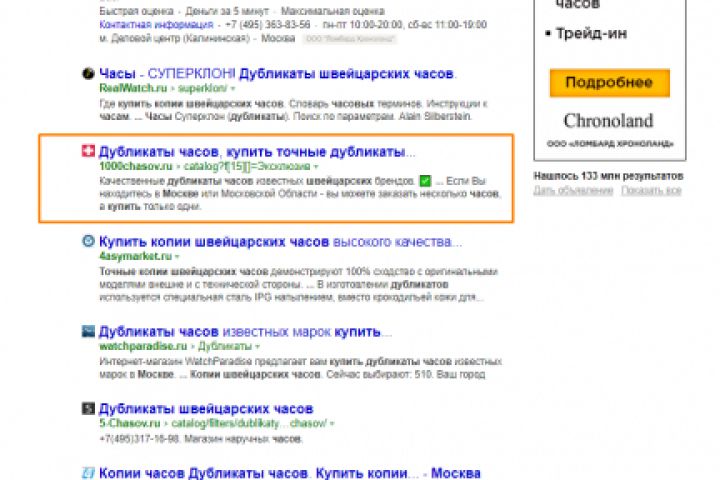The height and width of the screenshot is (480, 720).
Task: Click the 4asymarket.ru clock favicon
Action: pos(88,241)
